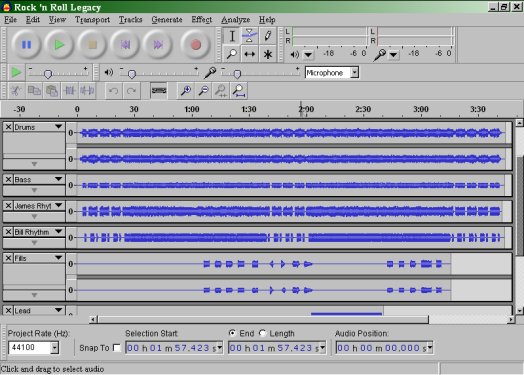This screenshot has height=375, width=524.
Task: Open the James Rhyt track dropdown
Action: [58, 205]
